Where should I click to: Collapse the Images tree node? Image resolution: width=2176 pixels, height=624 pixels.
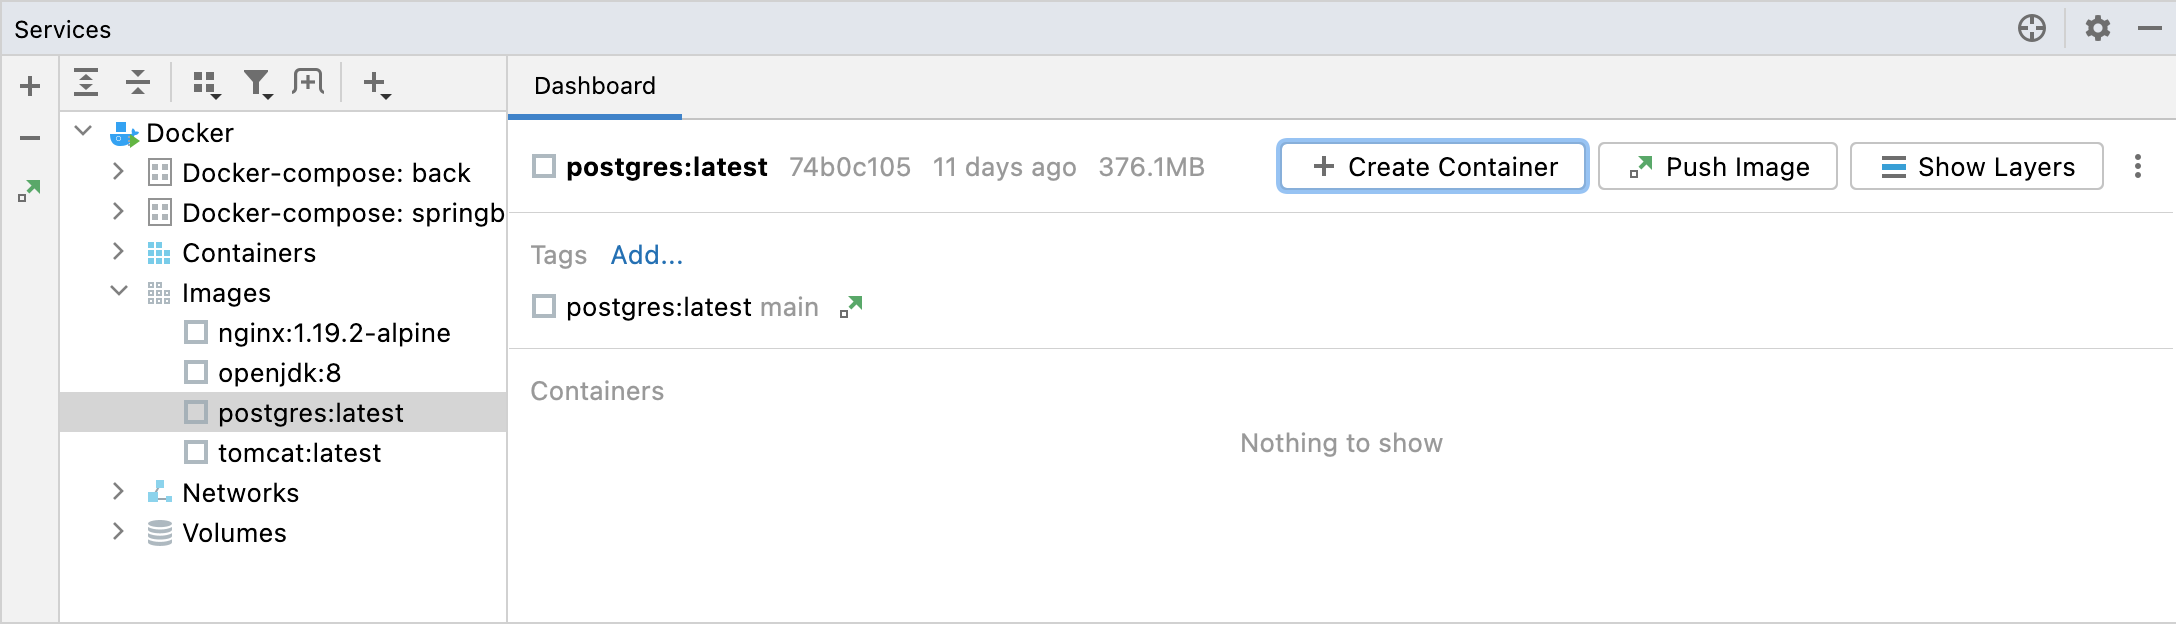coord(120,293)
